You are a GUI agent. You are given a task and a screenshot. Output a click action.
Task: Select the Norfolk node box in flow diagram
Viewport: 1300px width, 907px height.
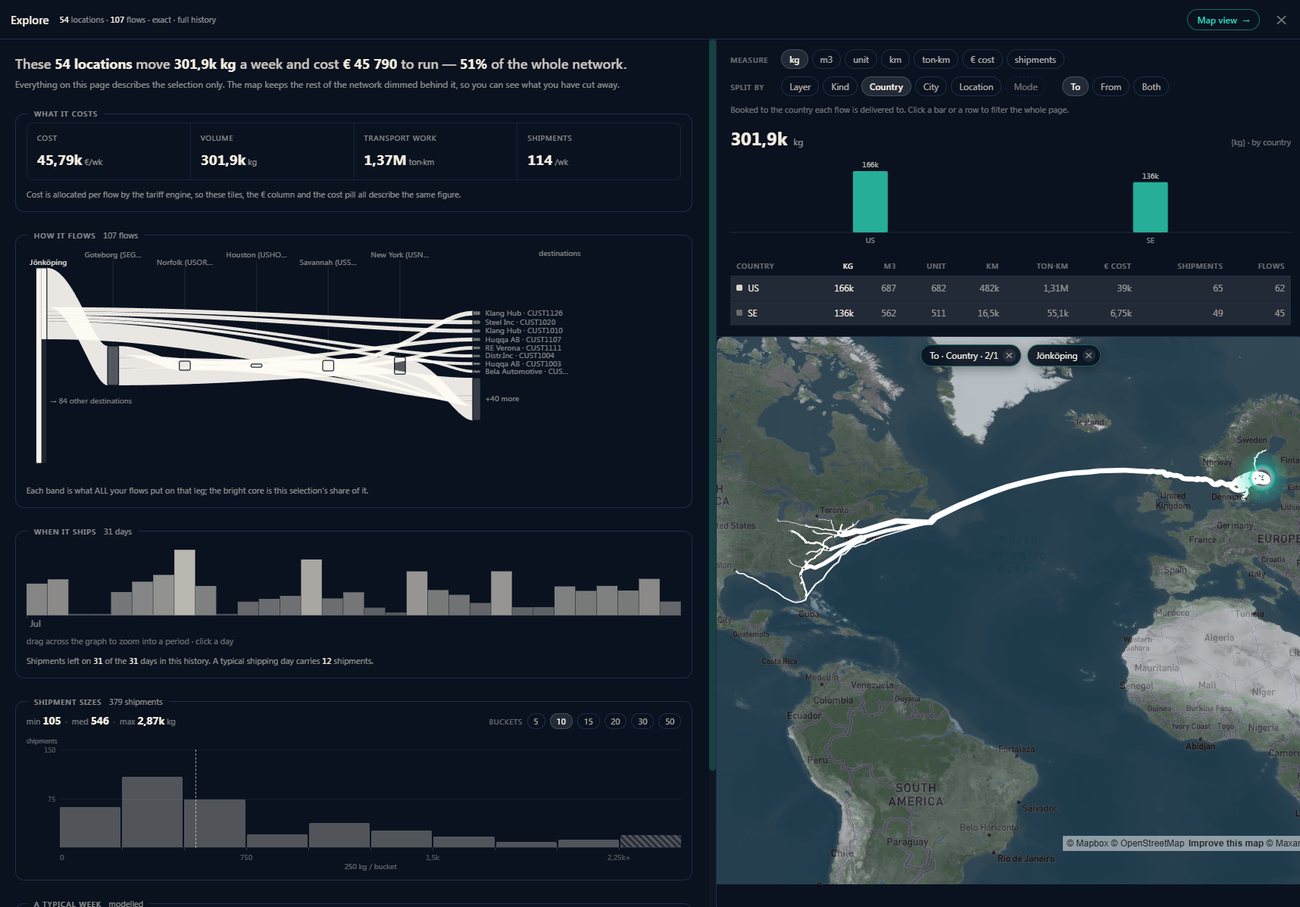(x=184, y=366)
